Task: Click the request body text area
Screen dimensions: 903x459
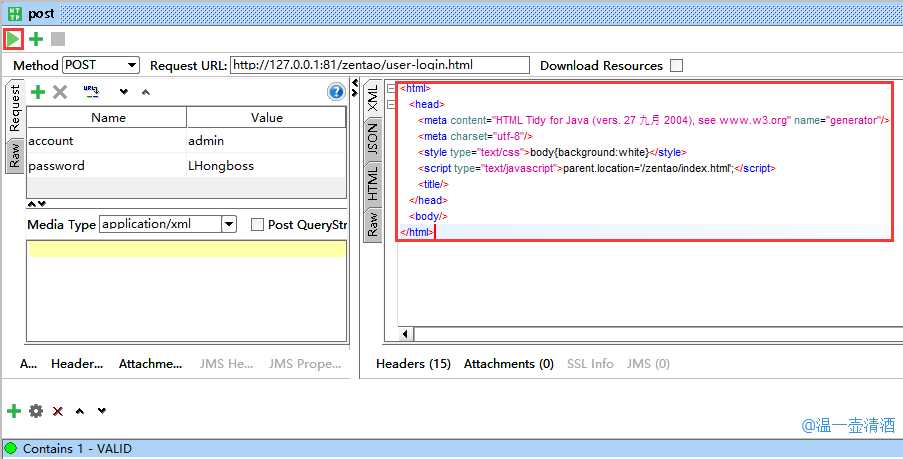Action: click(187, 291)
